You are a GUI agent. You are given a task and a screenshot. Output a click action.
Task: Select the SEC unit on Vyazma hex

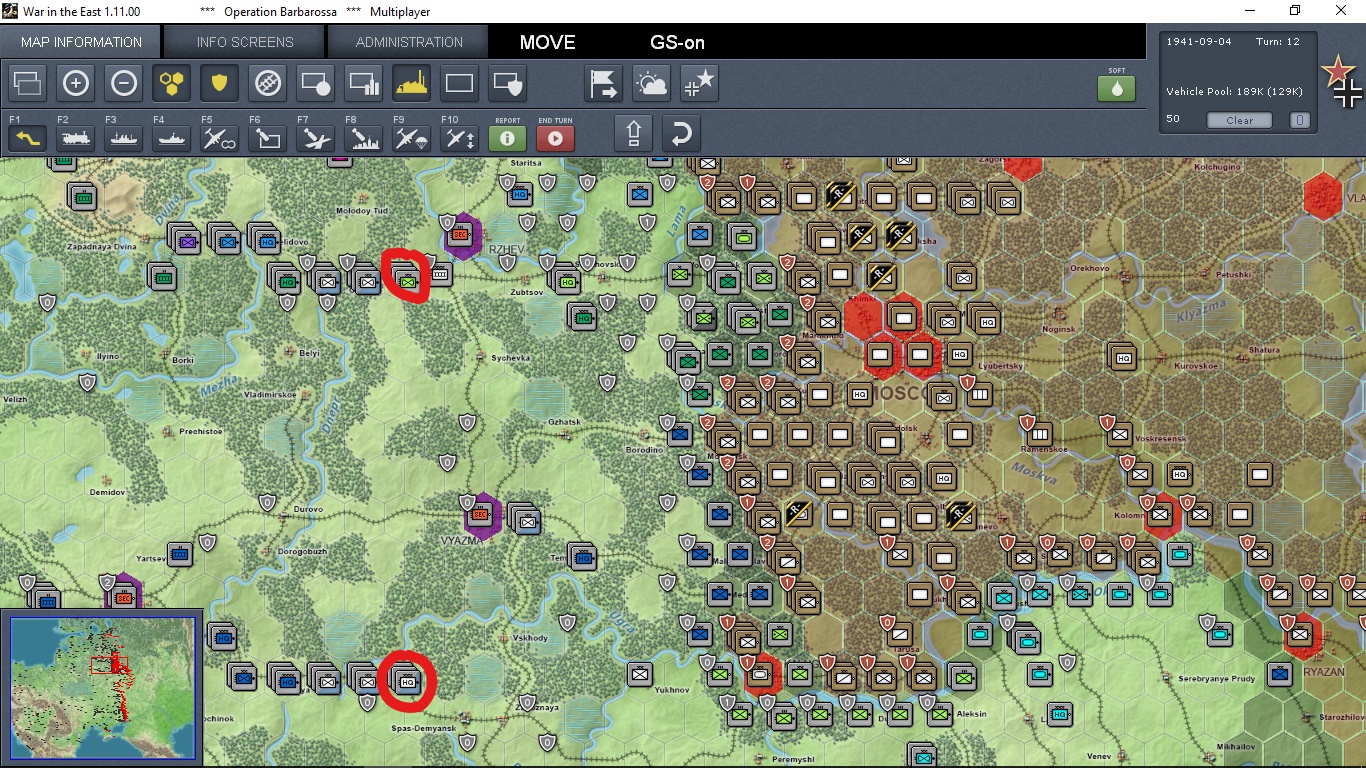point(480,514)
